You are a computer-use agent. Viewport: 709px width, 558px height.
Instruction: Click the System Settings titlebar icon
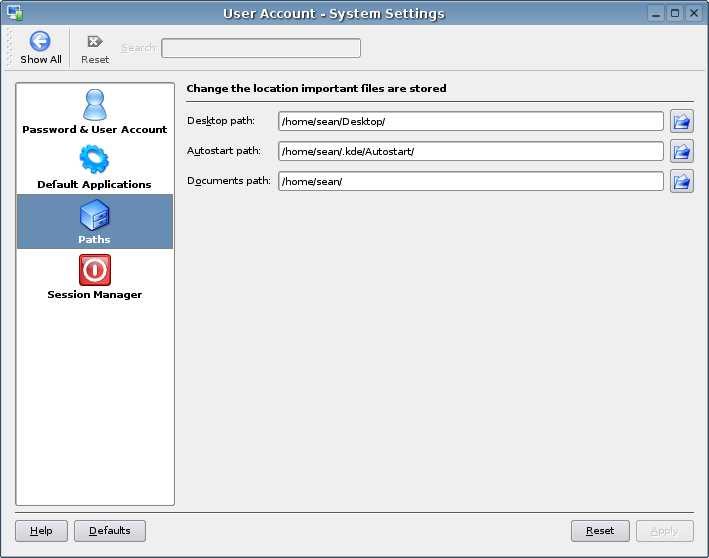pos(15,13)
